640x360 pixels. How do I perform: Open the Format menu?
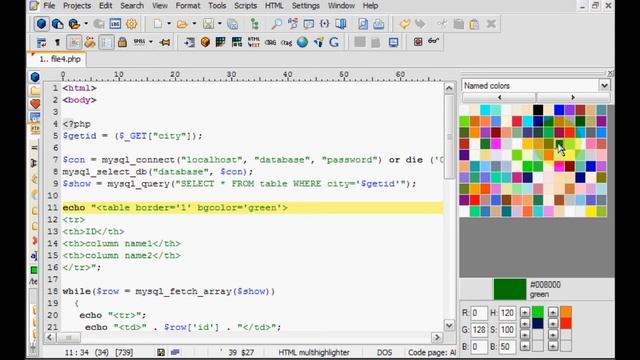pyautogui.click(x=188, y=6)
